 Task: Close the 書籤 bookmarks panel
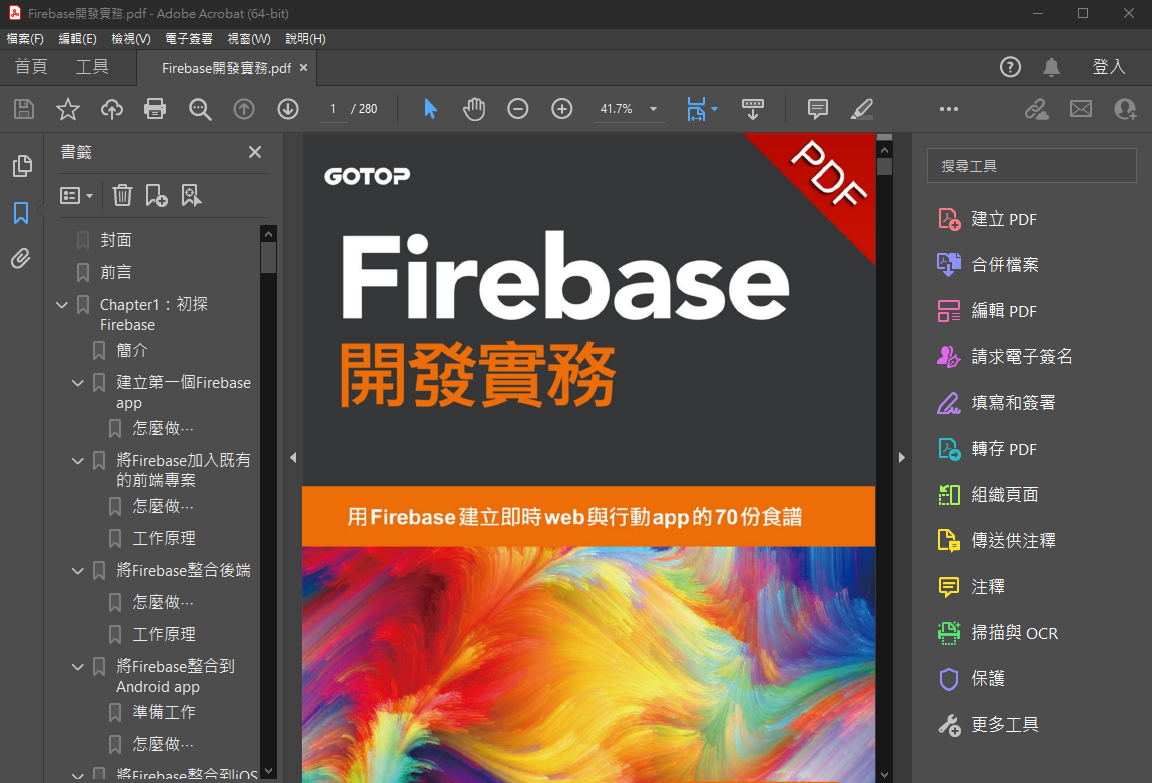tap(255, 152)
